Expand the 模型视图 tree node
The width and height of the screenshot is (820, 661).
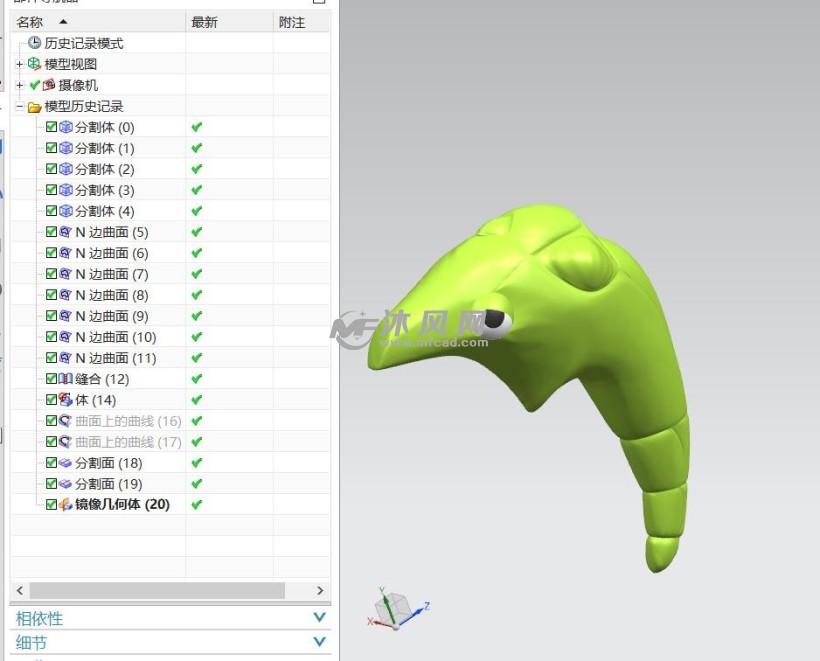coord(19,64)
